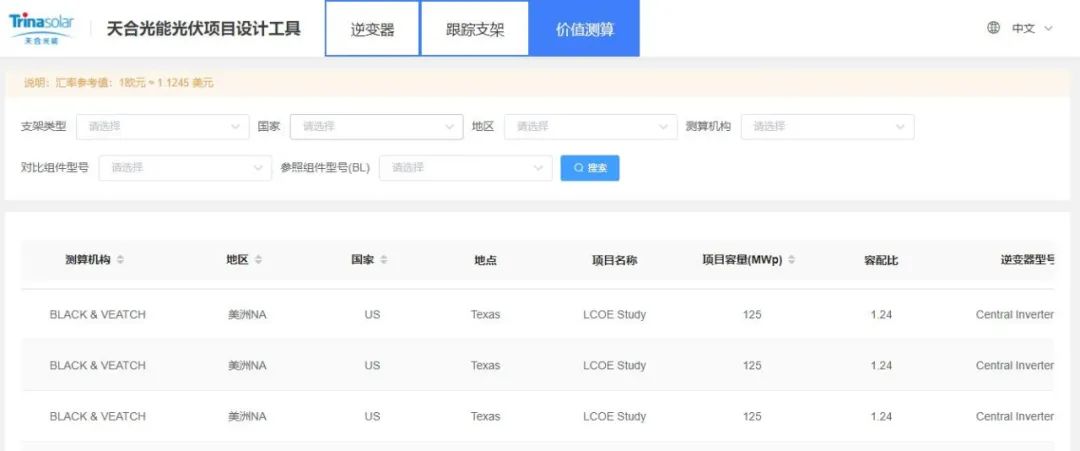Sort by 项目容量(MWp) column arrows
The width and height of the screenshot is (1080, 451).
coord(792,260)
